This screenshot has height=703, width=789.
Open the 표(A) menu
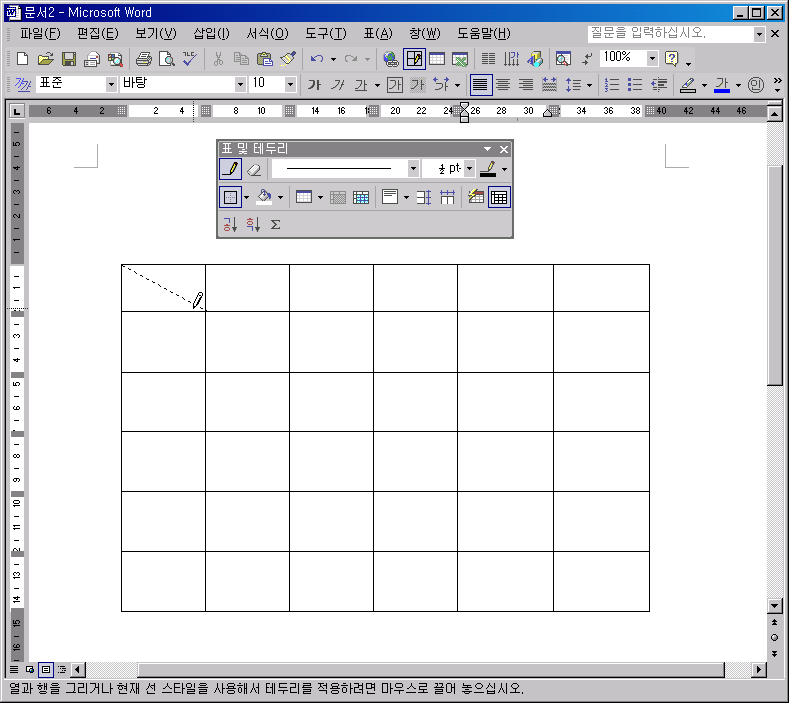pyautogui.click(x=378, y=33)
